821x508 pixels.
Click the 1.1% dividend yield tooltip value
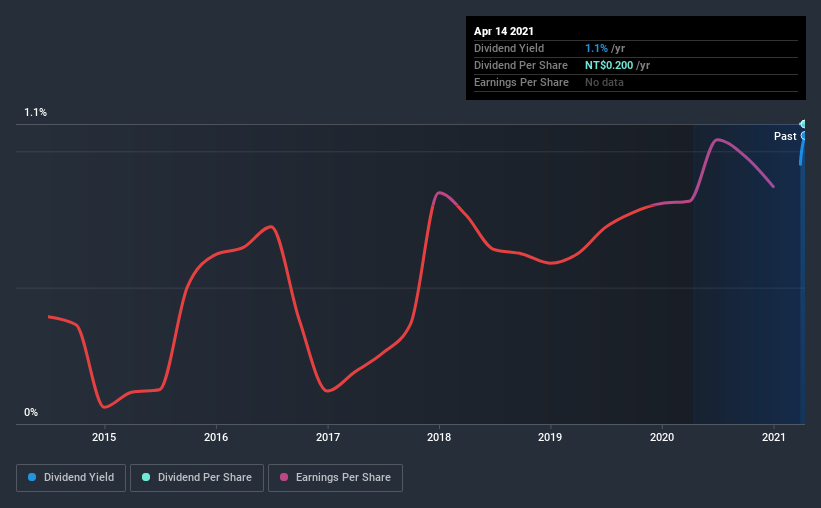tap(596, 48)
